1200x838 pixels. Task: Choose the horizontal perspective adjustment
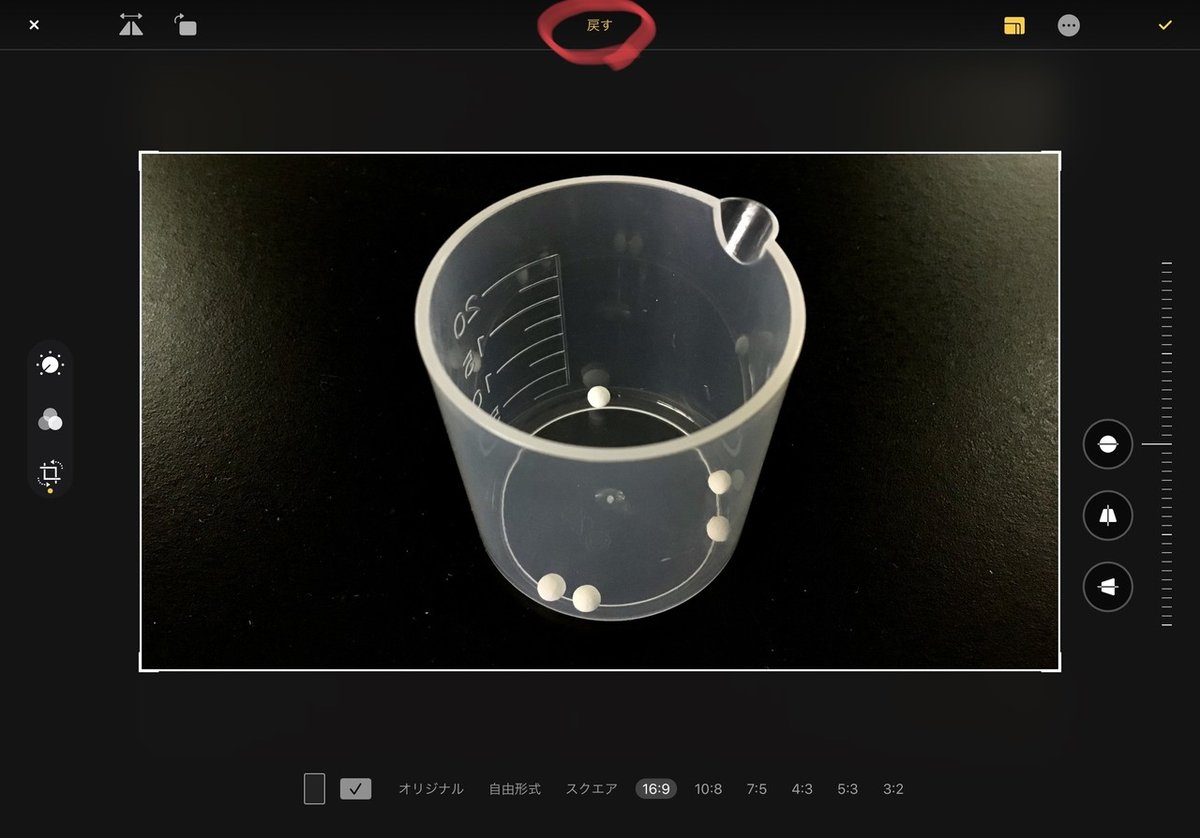coord(1108,587)
